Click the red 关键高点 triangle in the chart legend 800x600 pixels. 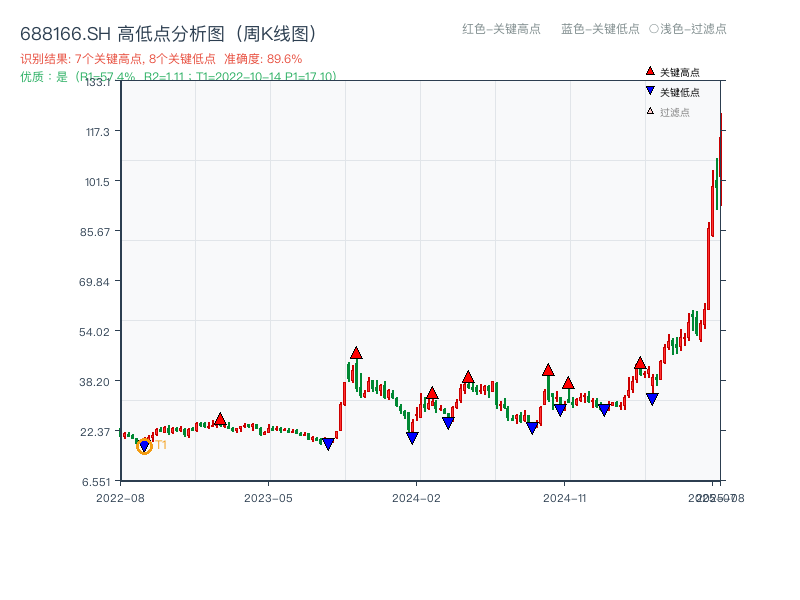point(650,71)
